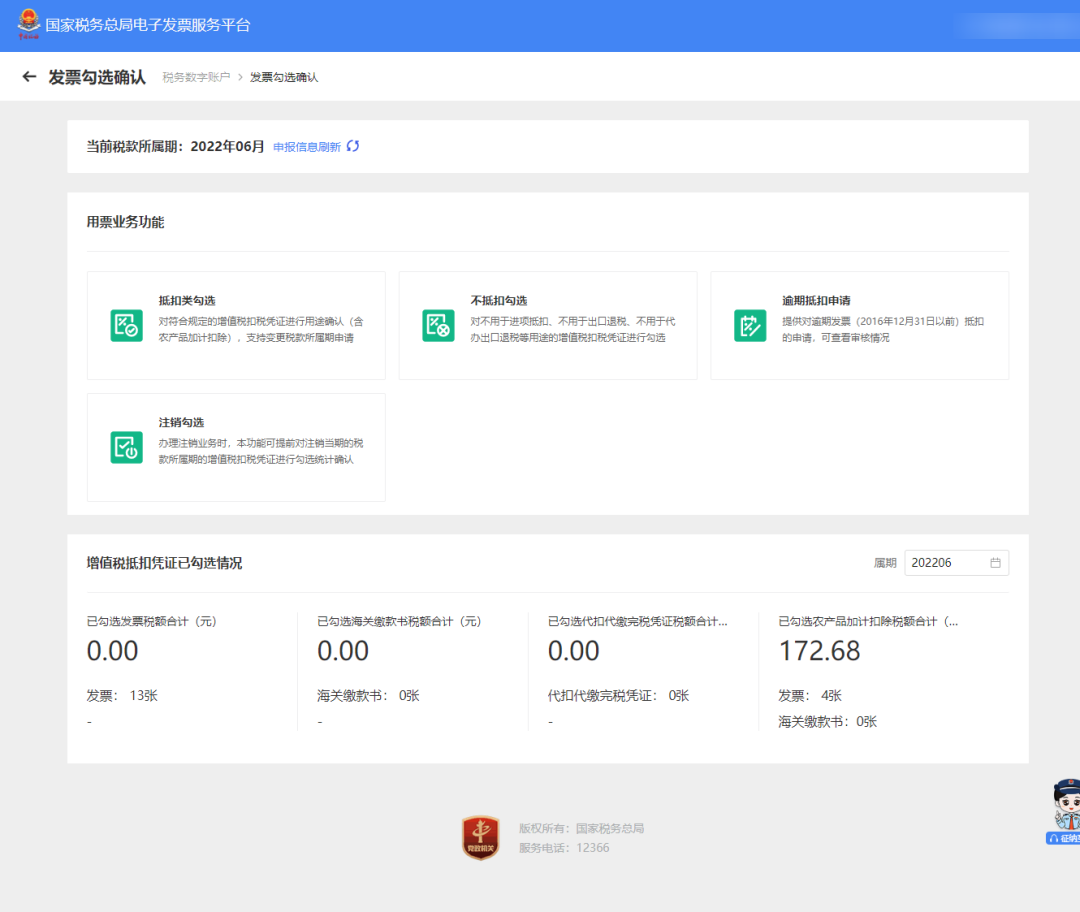Click the 不抵扣勾选 green icon
1080x912 pixels.
tap(438, 325)
